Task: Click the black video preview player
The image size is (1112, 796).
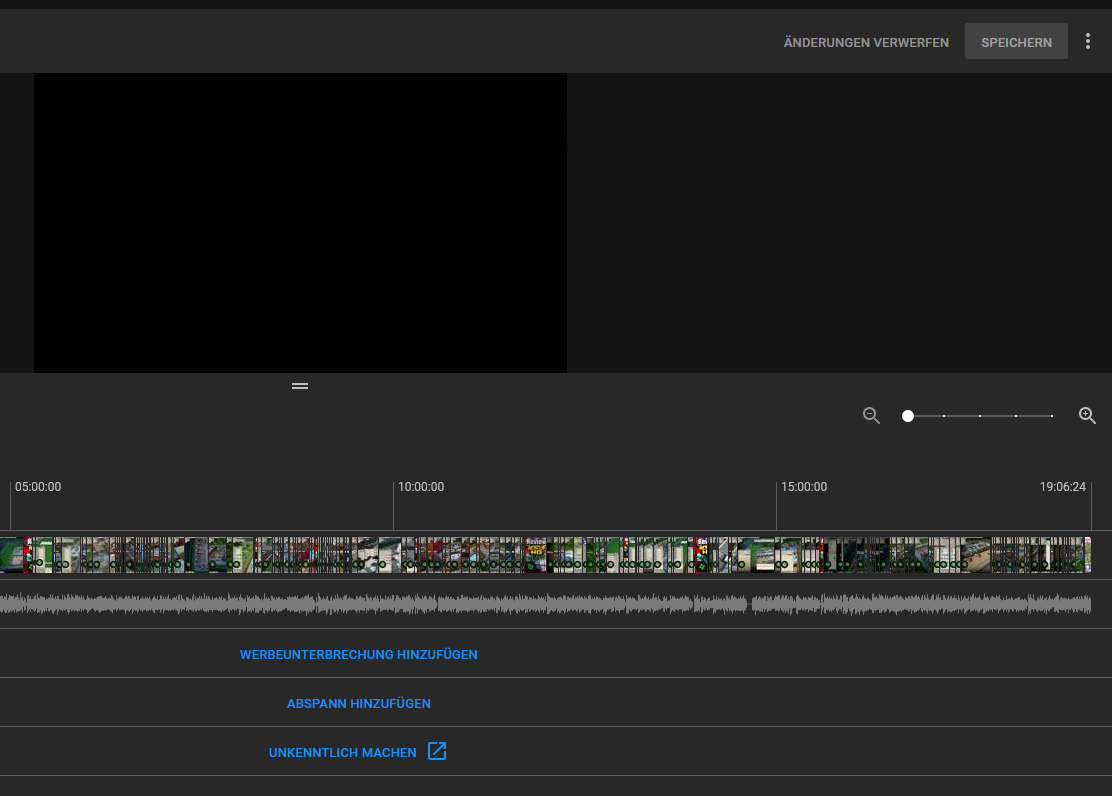Action: [x=300, y=223]
